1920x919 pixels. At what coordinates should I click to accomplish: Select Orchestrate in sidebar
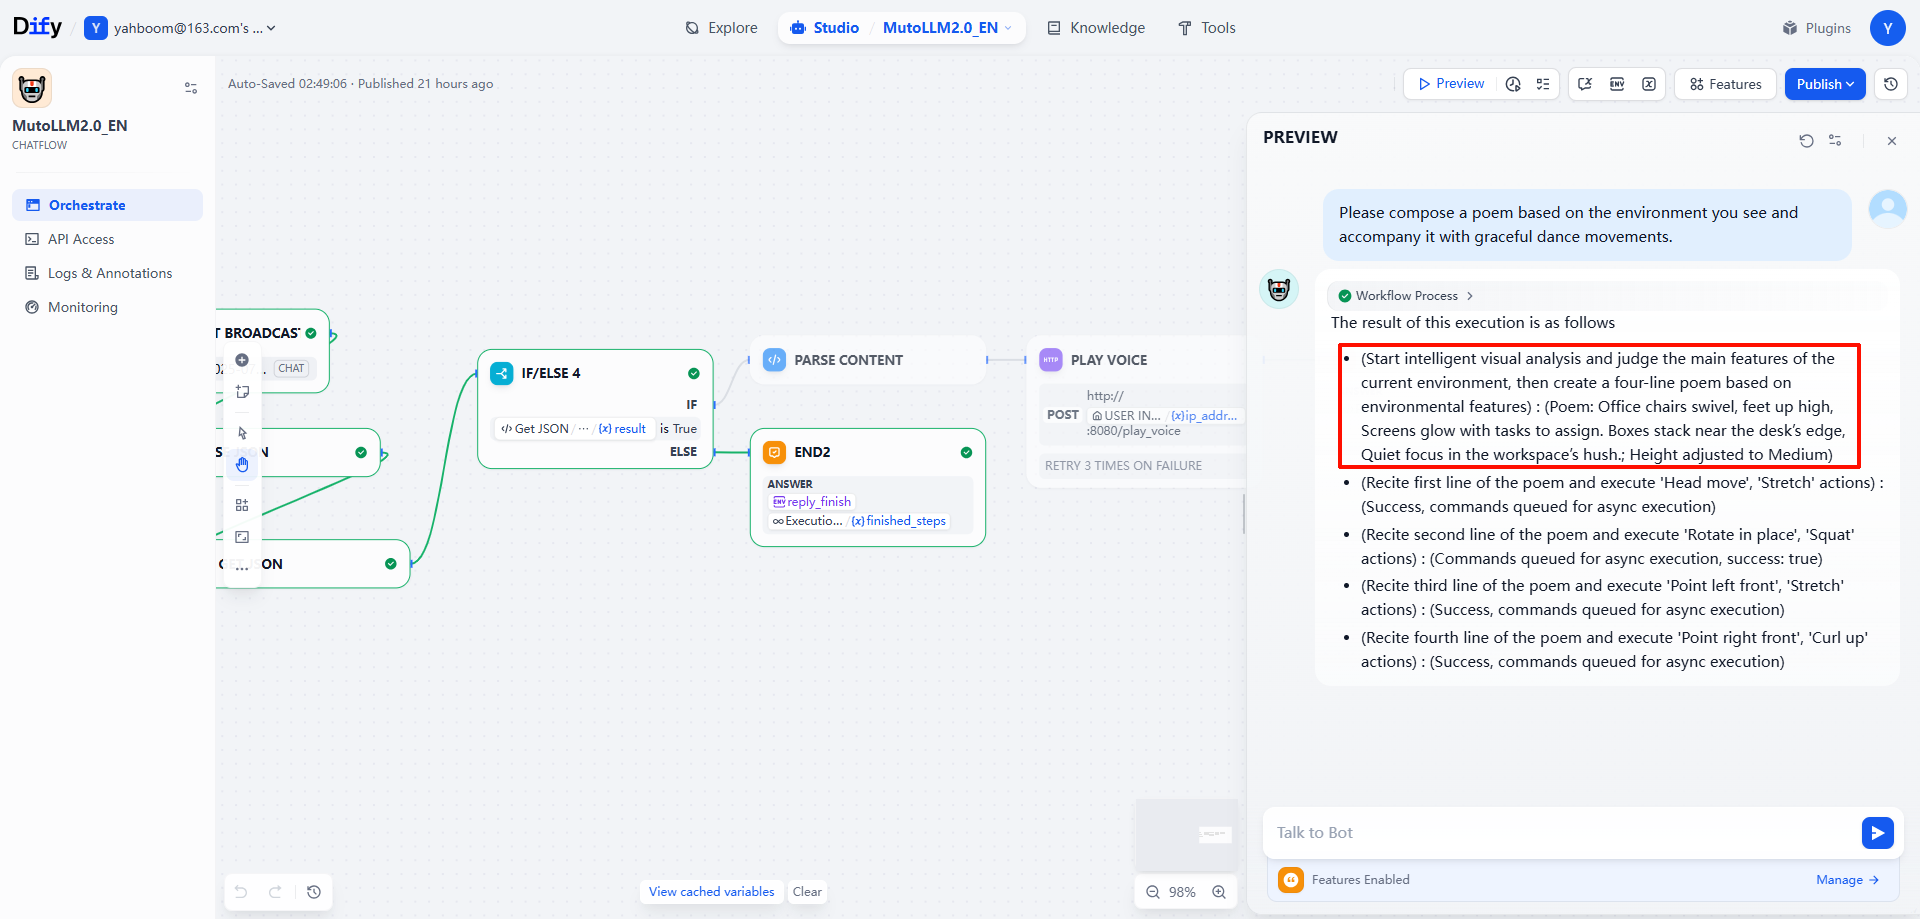click(108, 205)
